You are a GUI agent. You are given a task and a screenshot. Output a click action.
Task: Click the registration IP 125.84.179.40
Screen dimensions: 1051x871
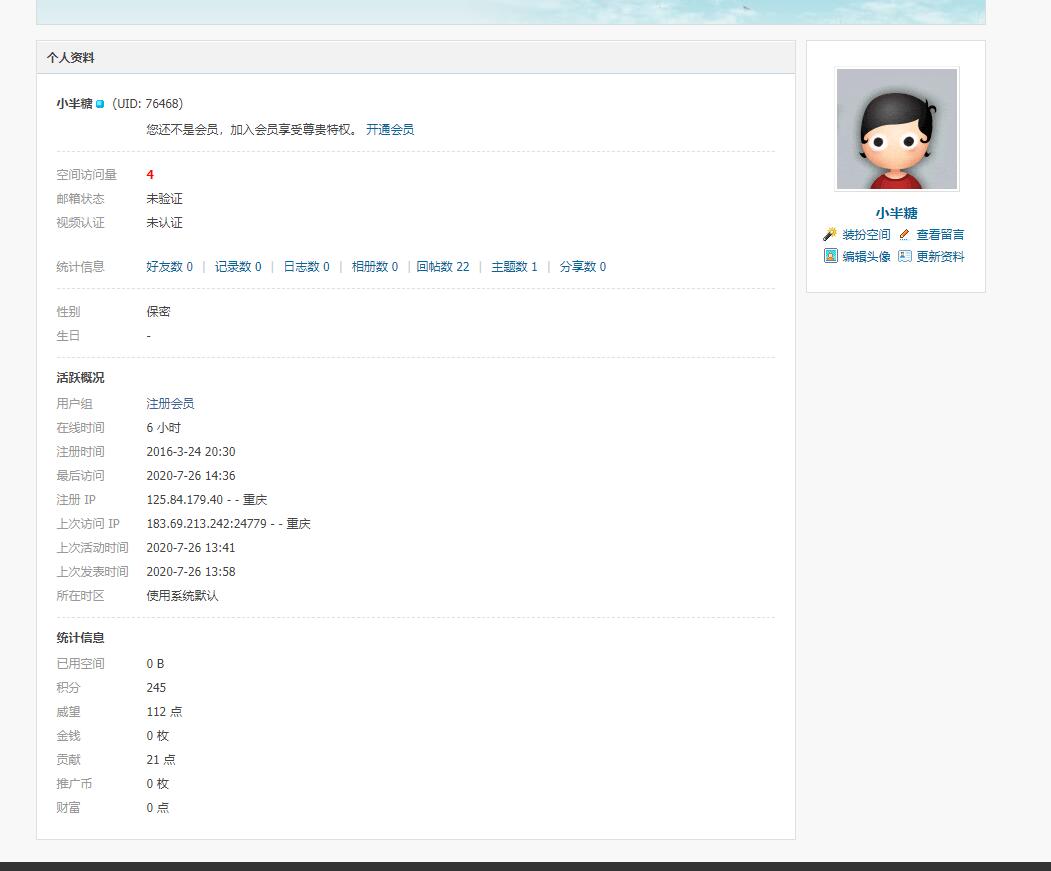point(184,500)
